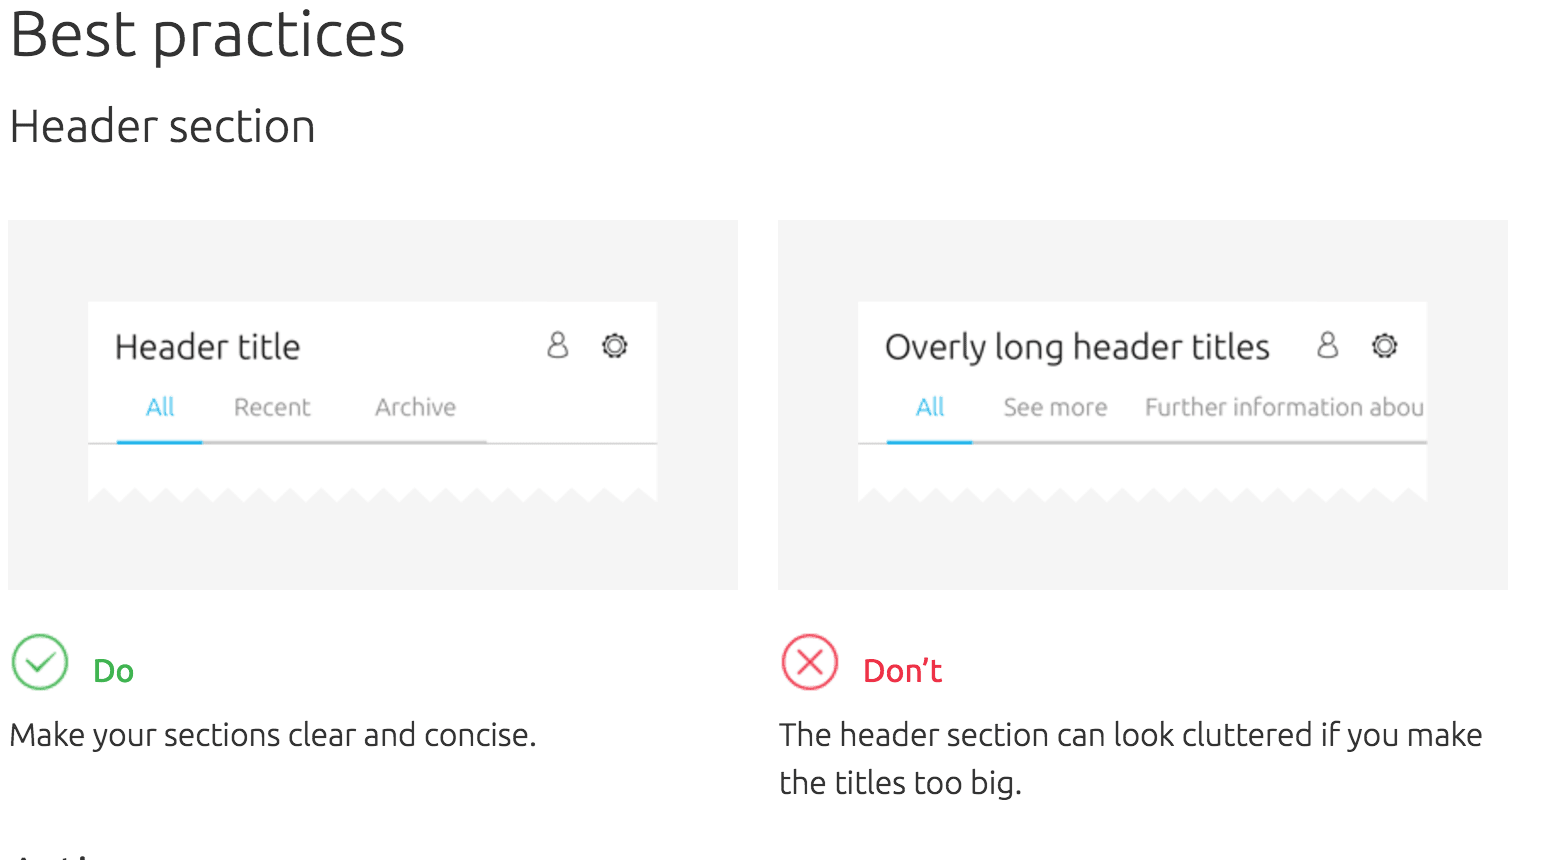1548x860 pixels.
Task: Click the Best practices heading
Action: click(x=207, y=35)
